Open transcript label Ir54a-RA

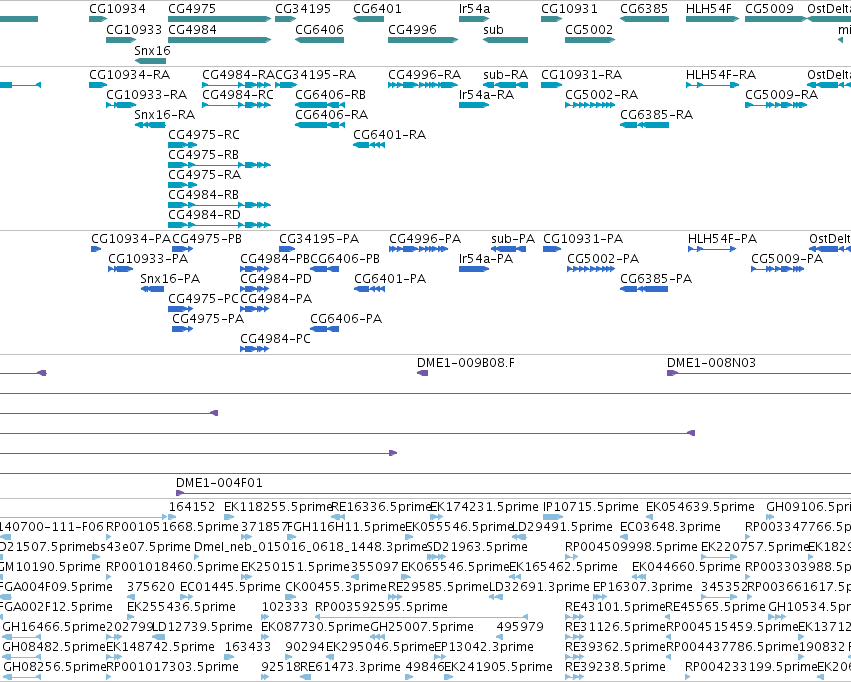(x=486, y=94)
